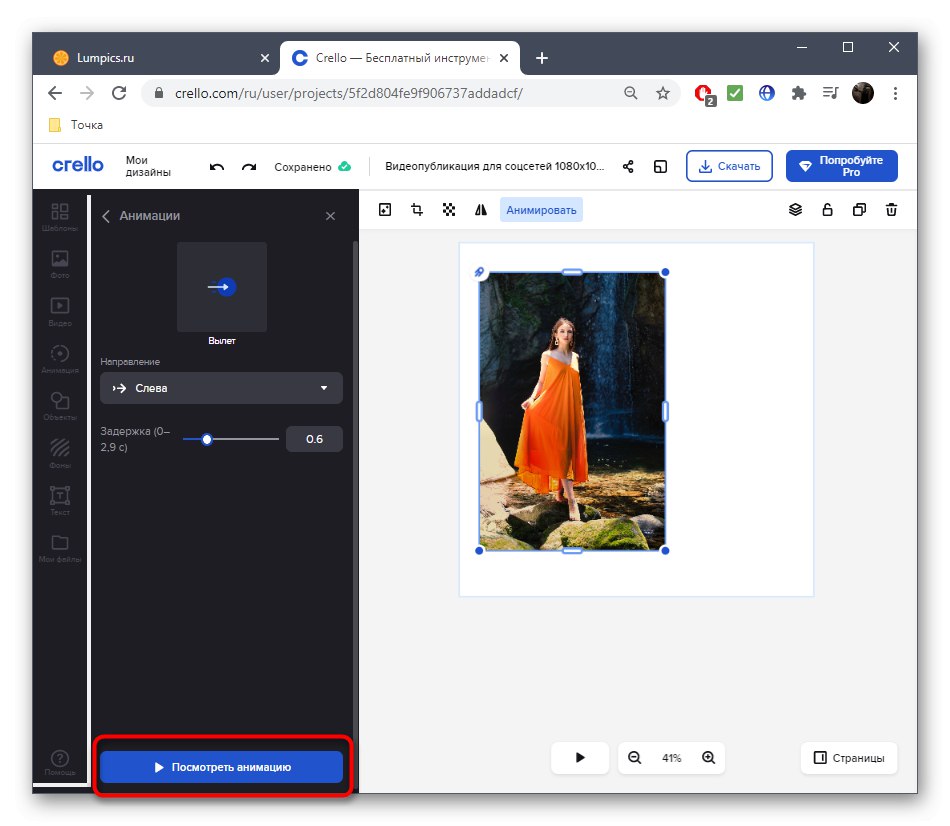Click the share design icon
The image size is (950, 826).
(x=629, y=167)
